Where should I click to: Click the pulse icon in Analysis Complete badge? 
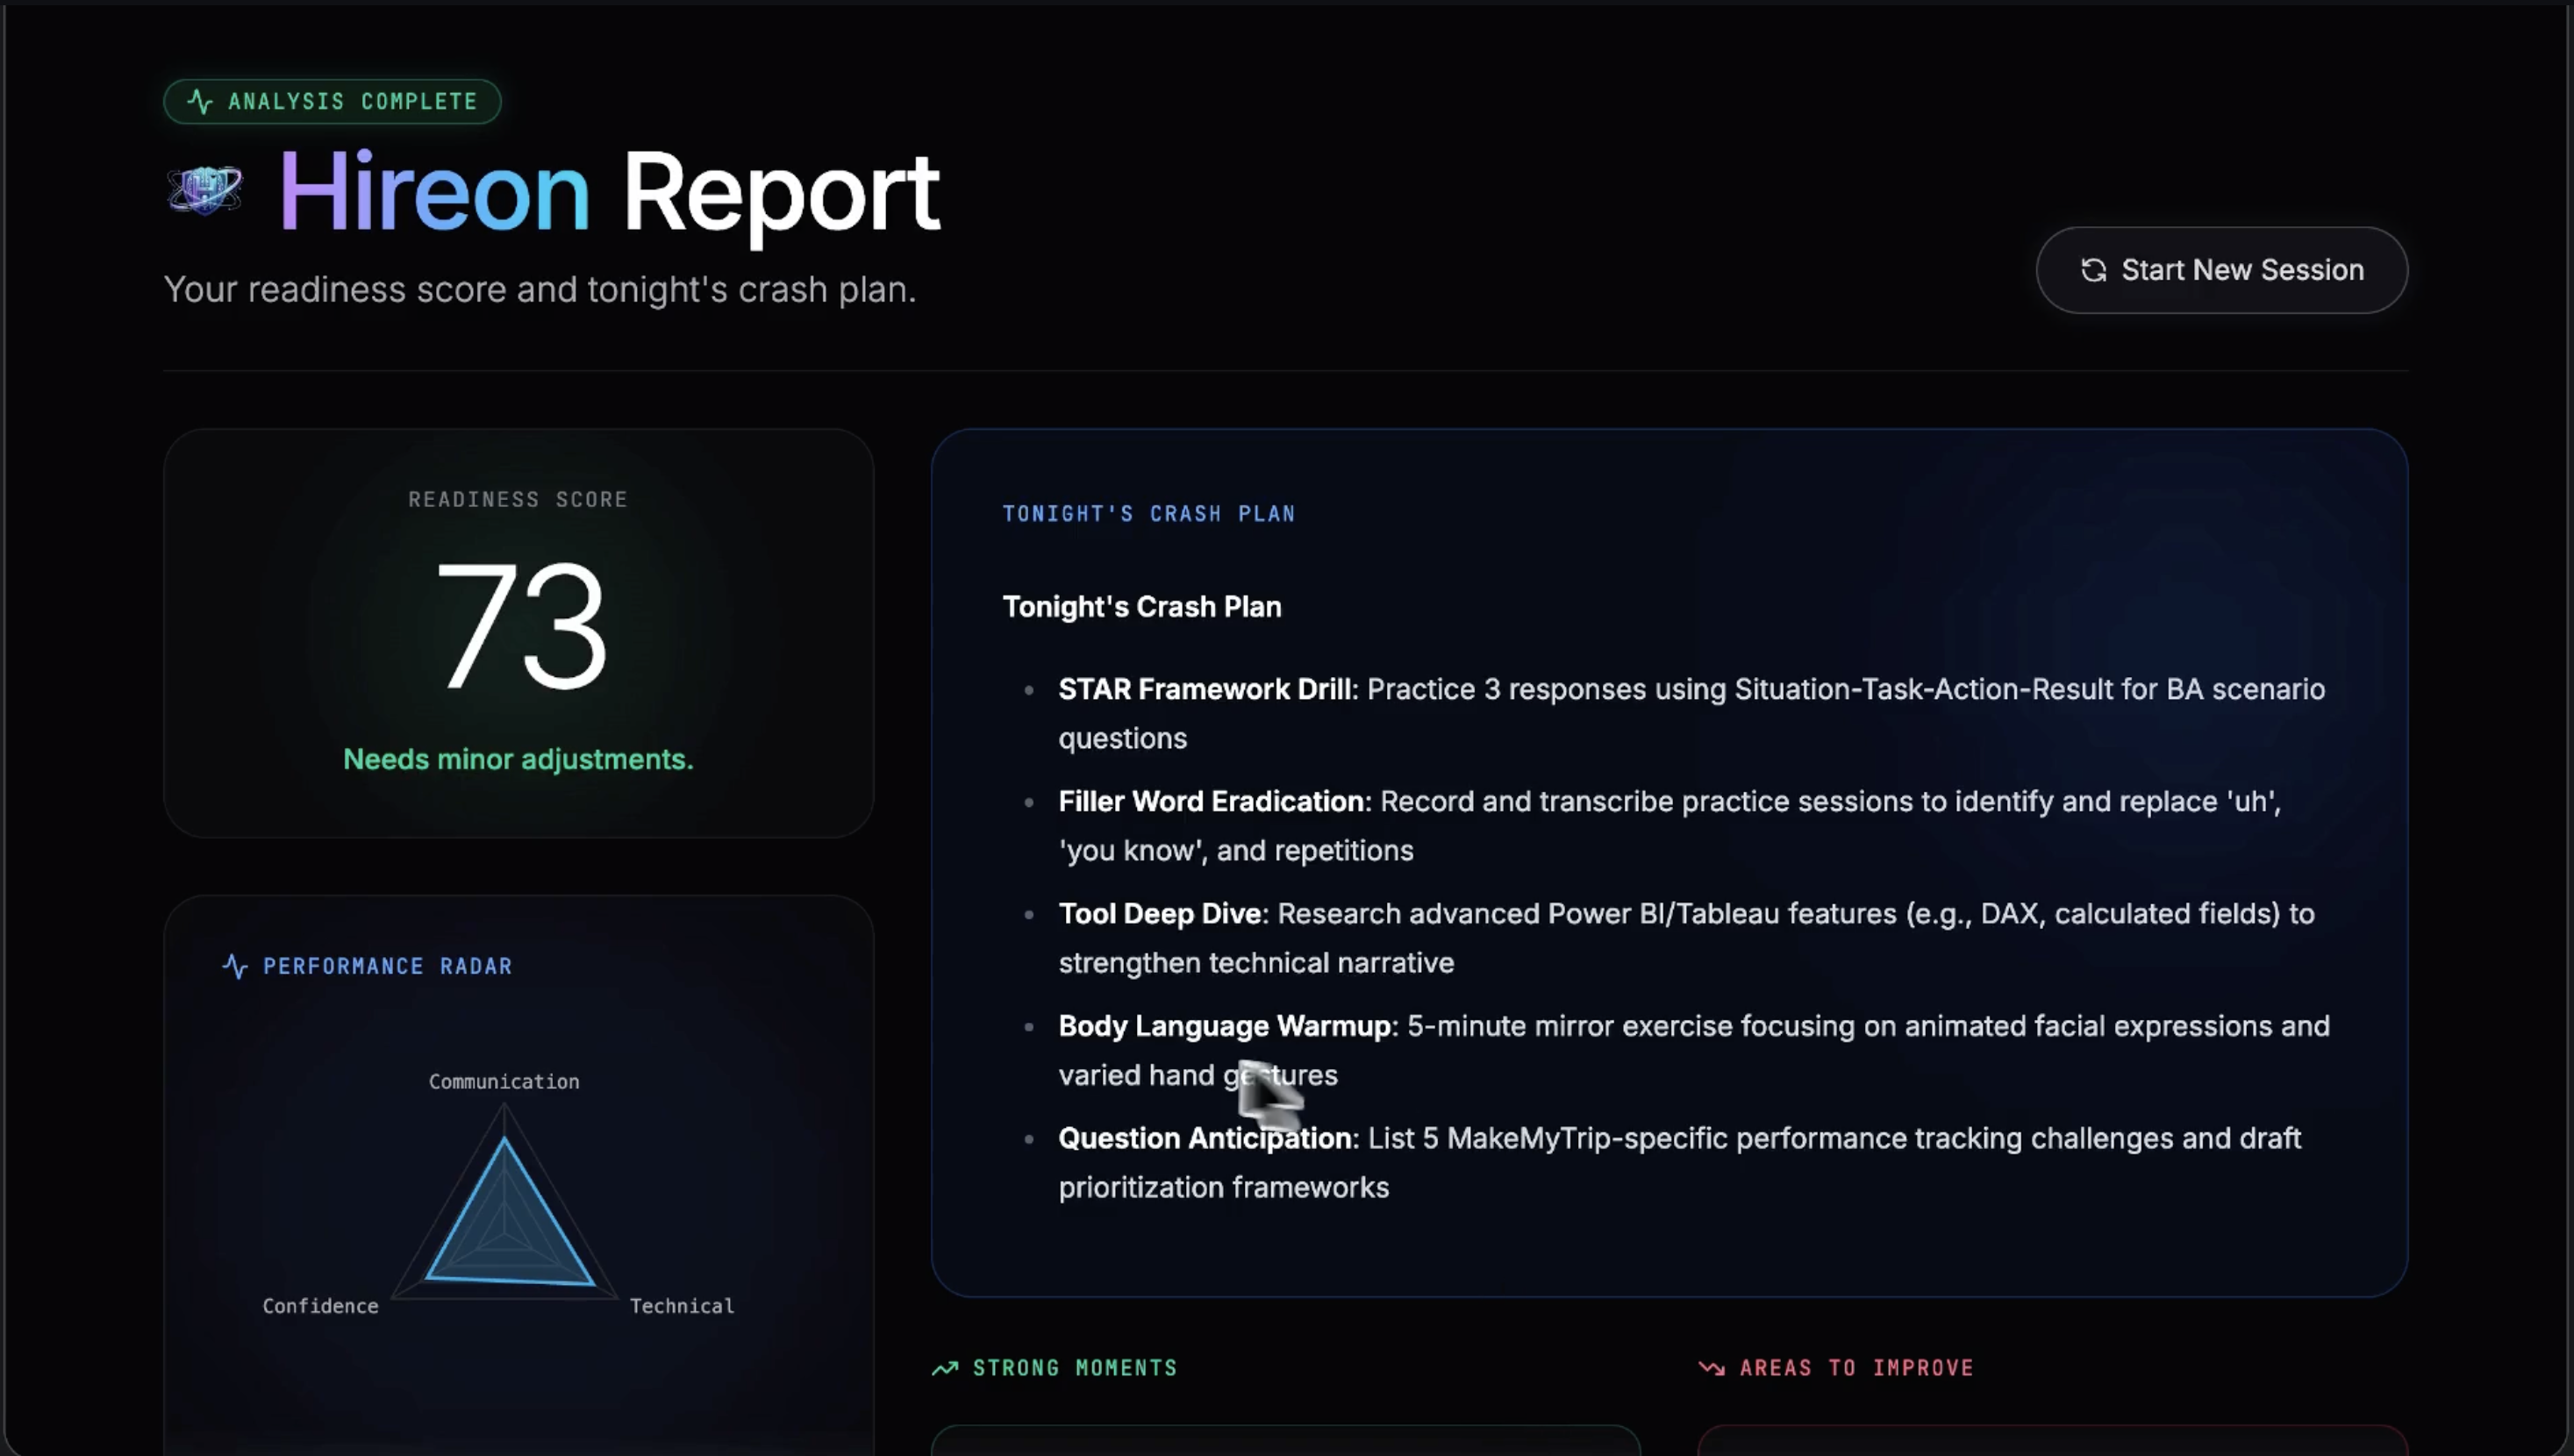click(200, 102)
